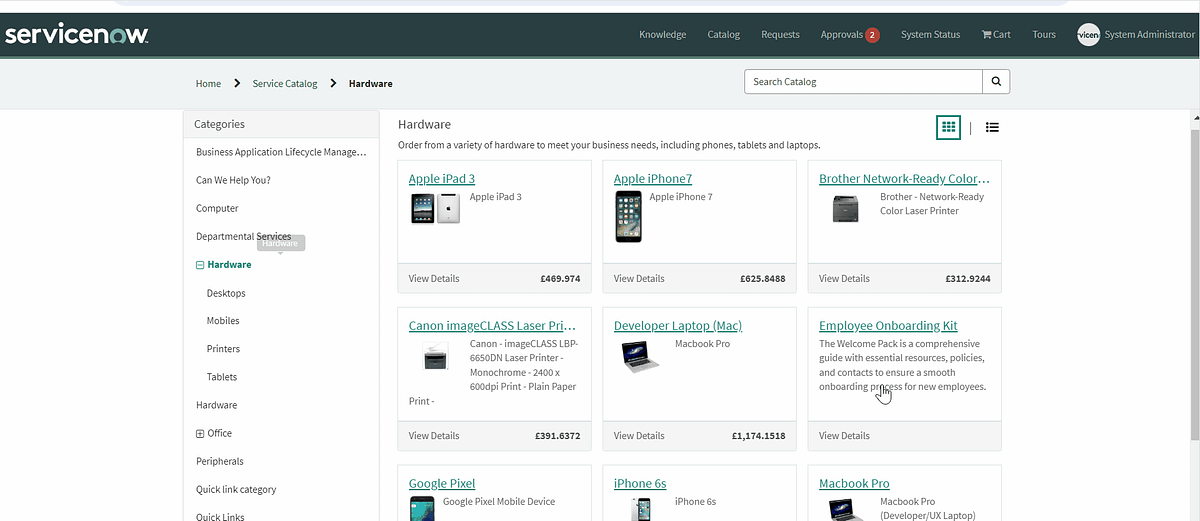Select the Printers subcategory
This screenshot has height=521, width=1200.
click(x=223, y=349)
